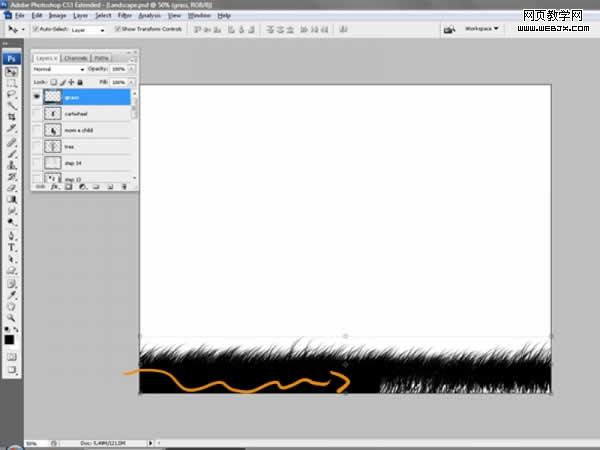Select the Hand tool

[11, 306]
